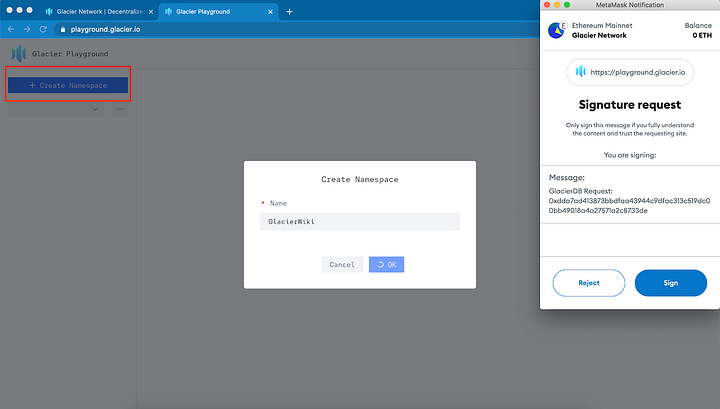Click the Glacier Network account name
720x409 pixels.
[599, 35]
